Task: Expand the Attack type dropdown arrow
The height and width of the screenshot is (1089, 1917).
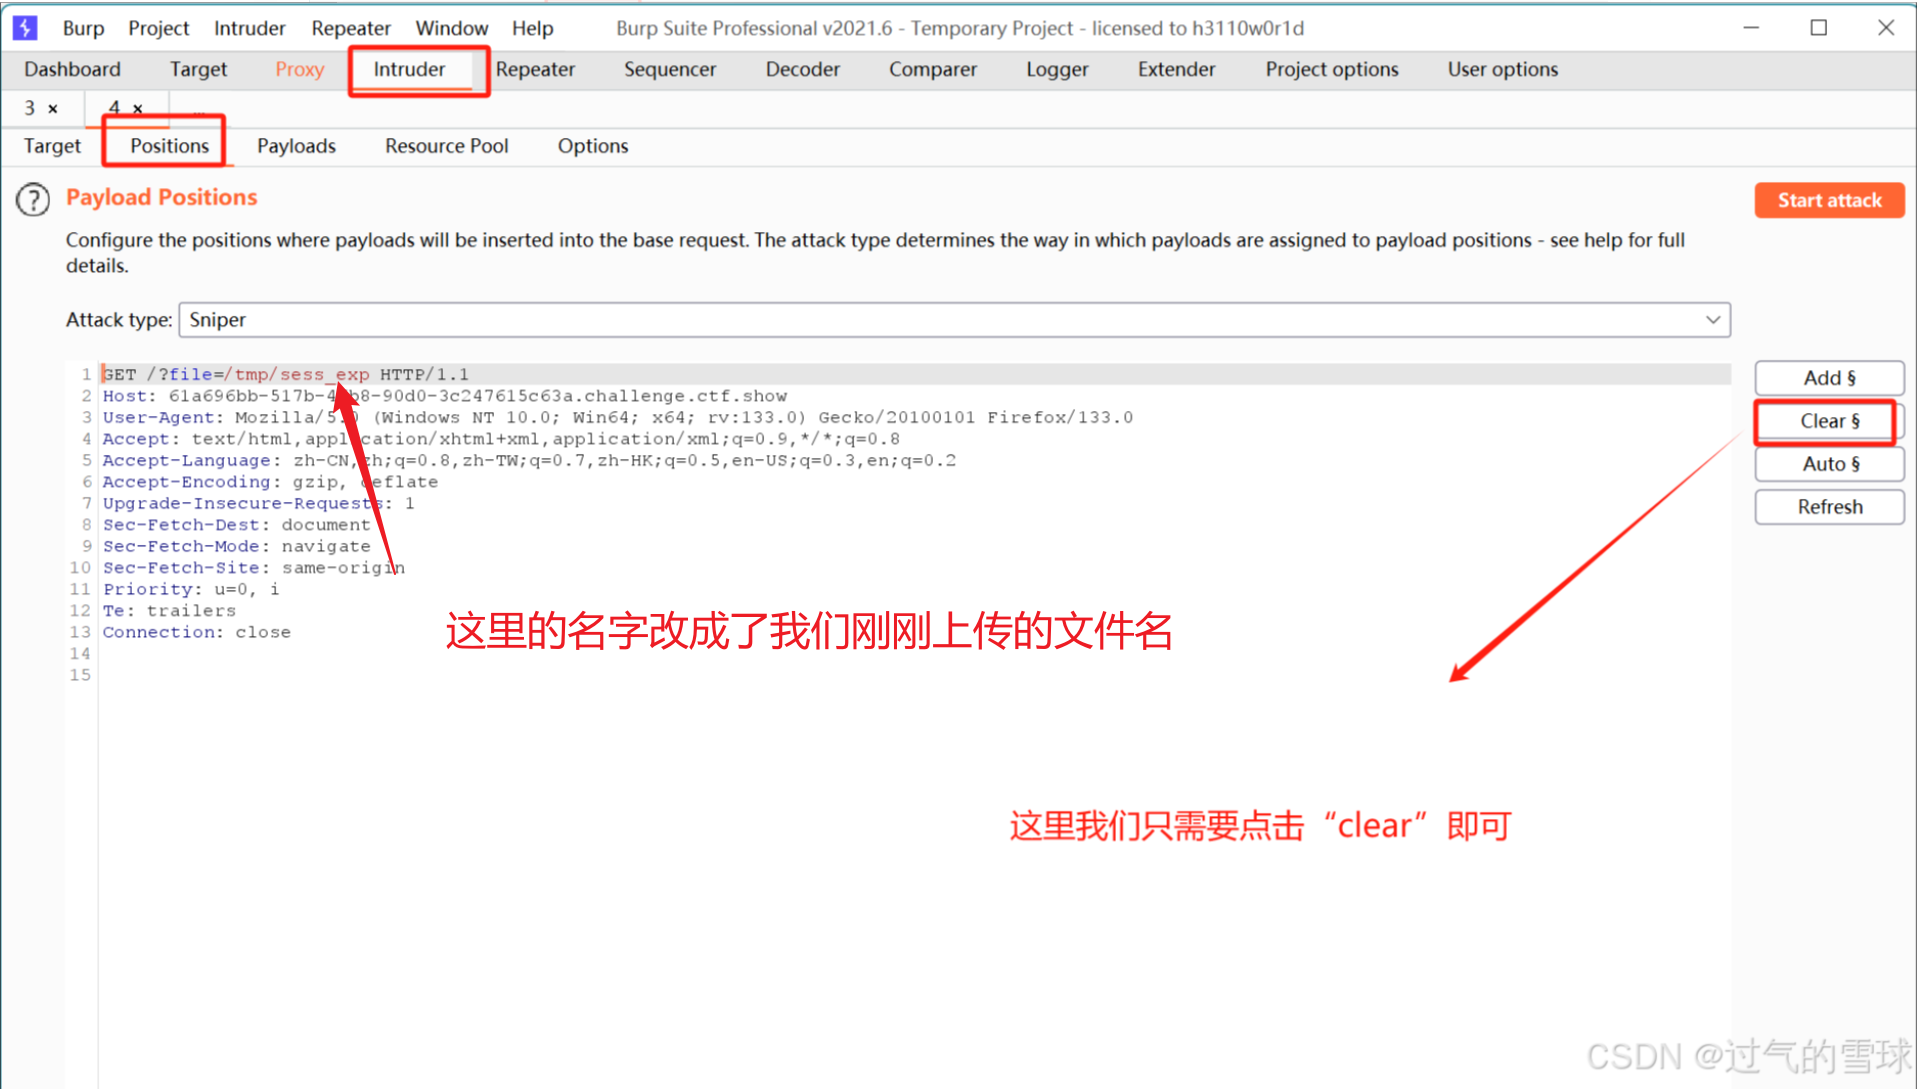Action: click(x=1712, y=320)
